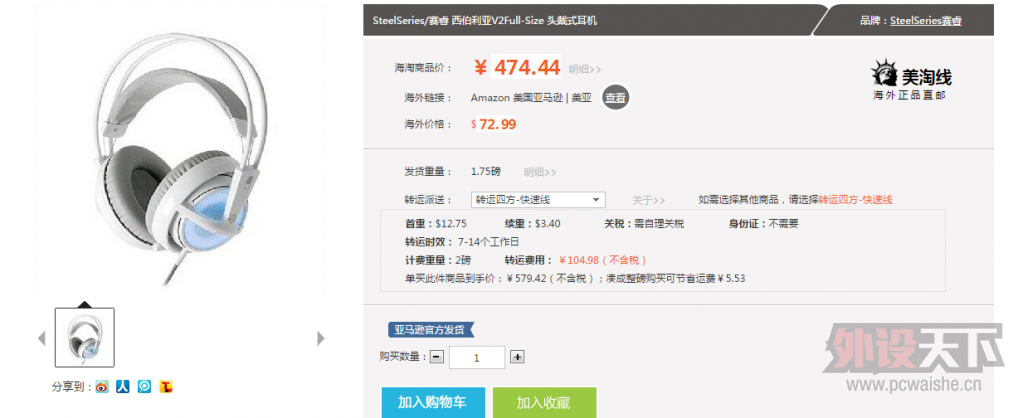The image size is (1023, 418).
Task: Open the 关于>> shipping info link
Action: point(649,200)
